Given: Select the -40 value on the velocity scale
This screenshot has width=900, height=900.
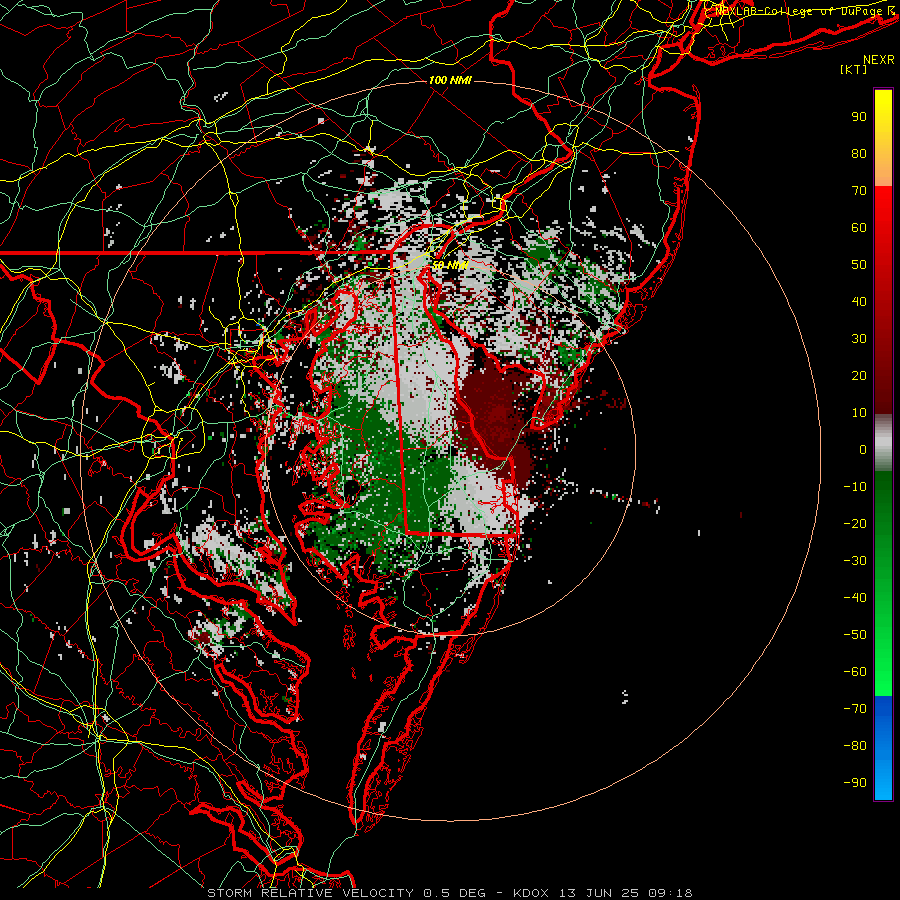Looking at the screenshot, I should (855, 598).
